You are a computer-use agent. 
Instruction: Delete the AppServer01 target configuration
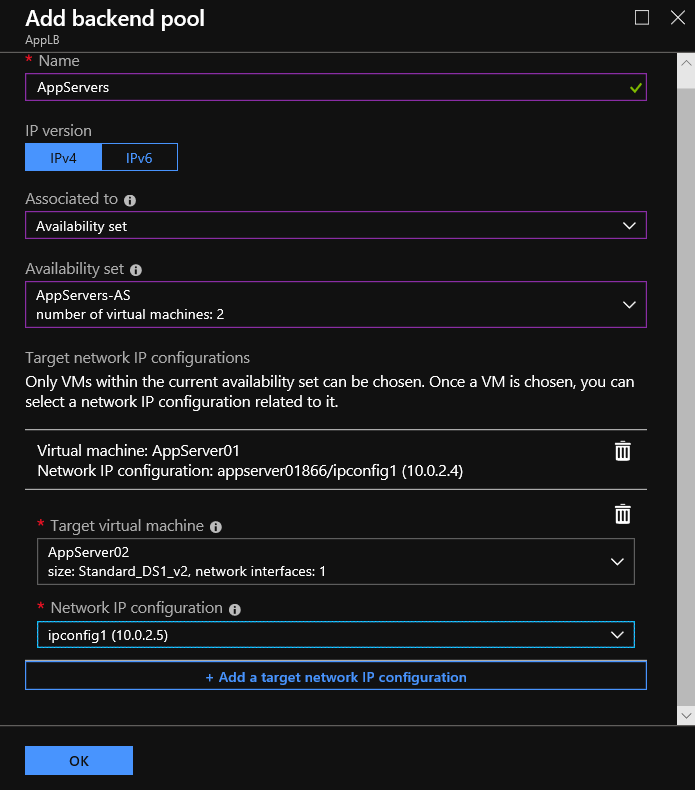click(622, 451)
